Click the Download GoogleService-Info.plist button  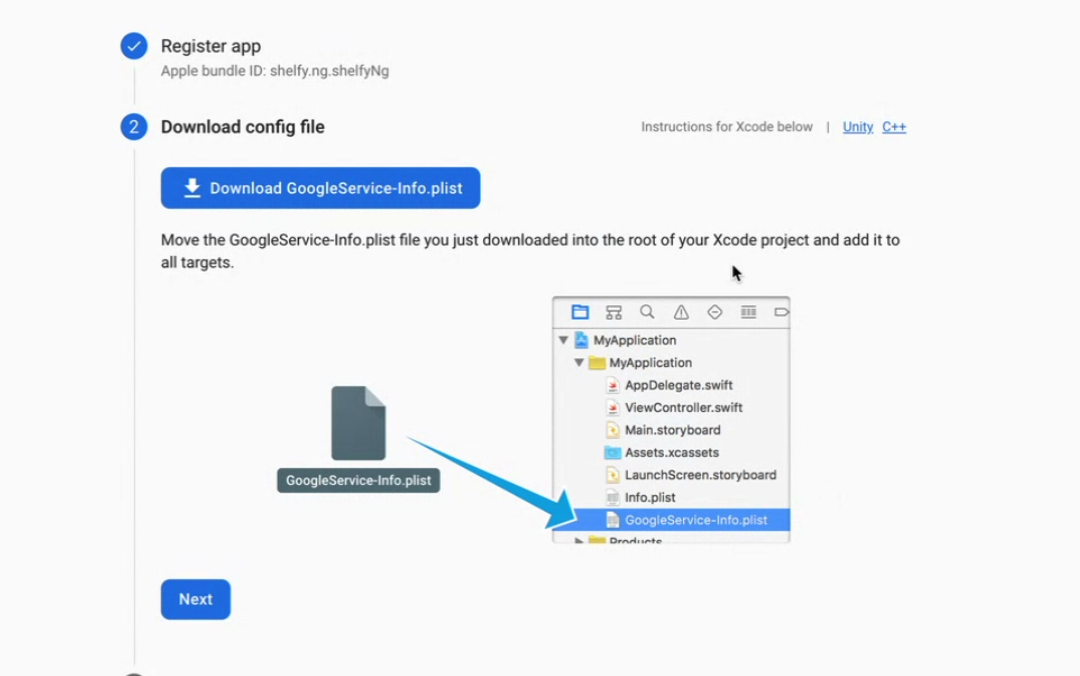(x=320, y=188)
